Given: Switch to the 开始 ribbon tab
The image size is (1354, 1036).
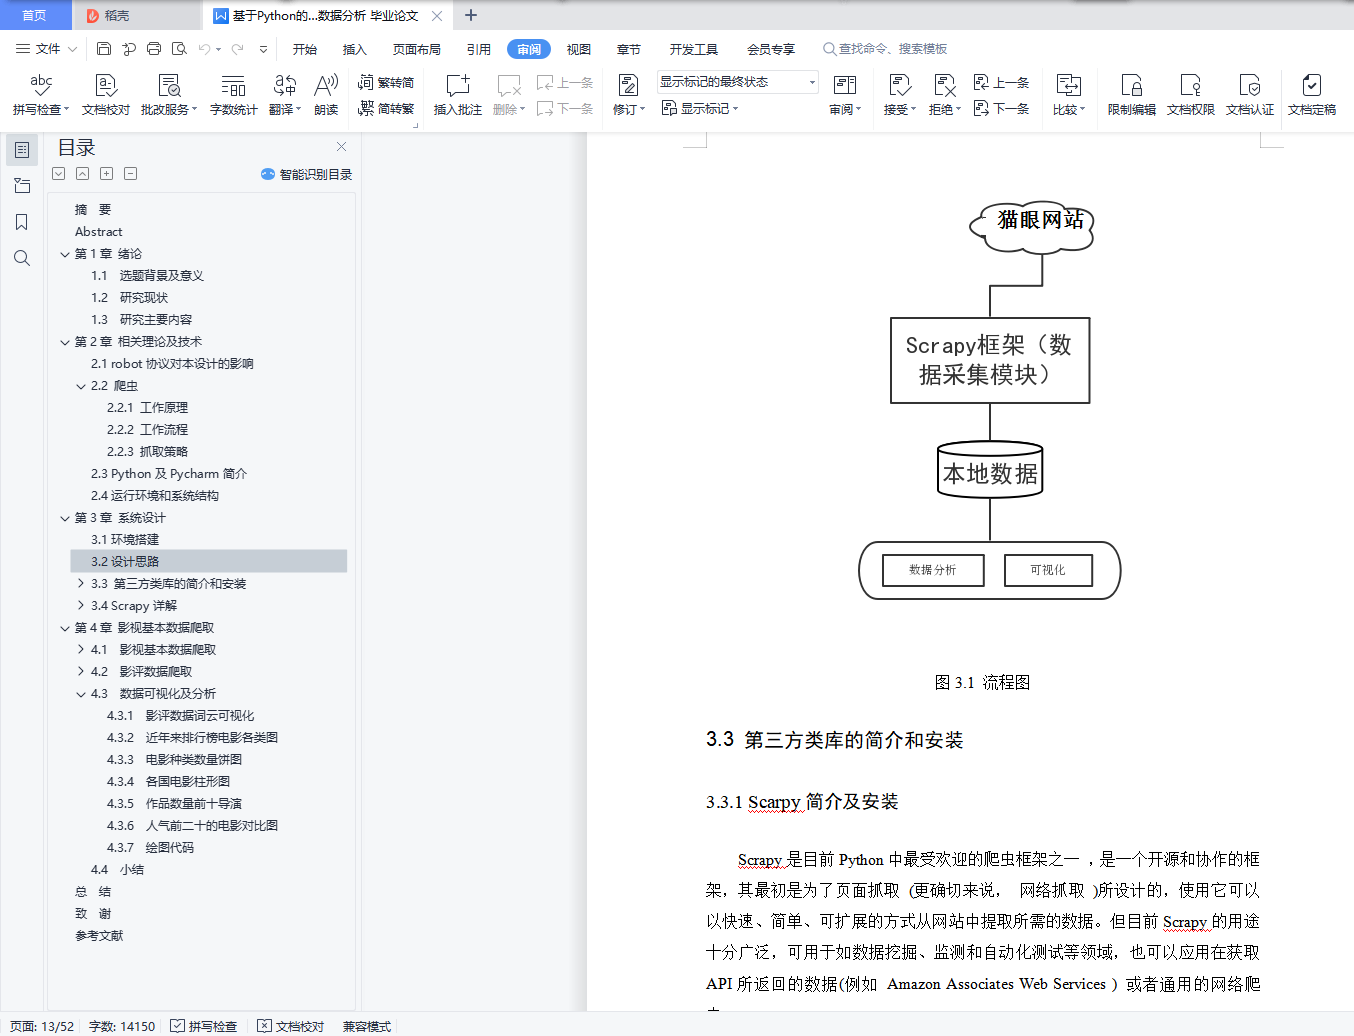Looking at the screenshot, I should (x=305, y=49).
